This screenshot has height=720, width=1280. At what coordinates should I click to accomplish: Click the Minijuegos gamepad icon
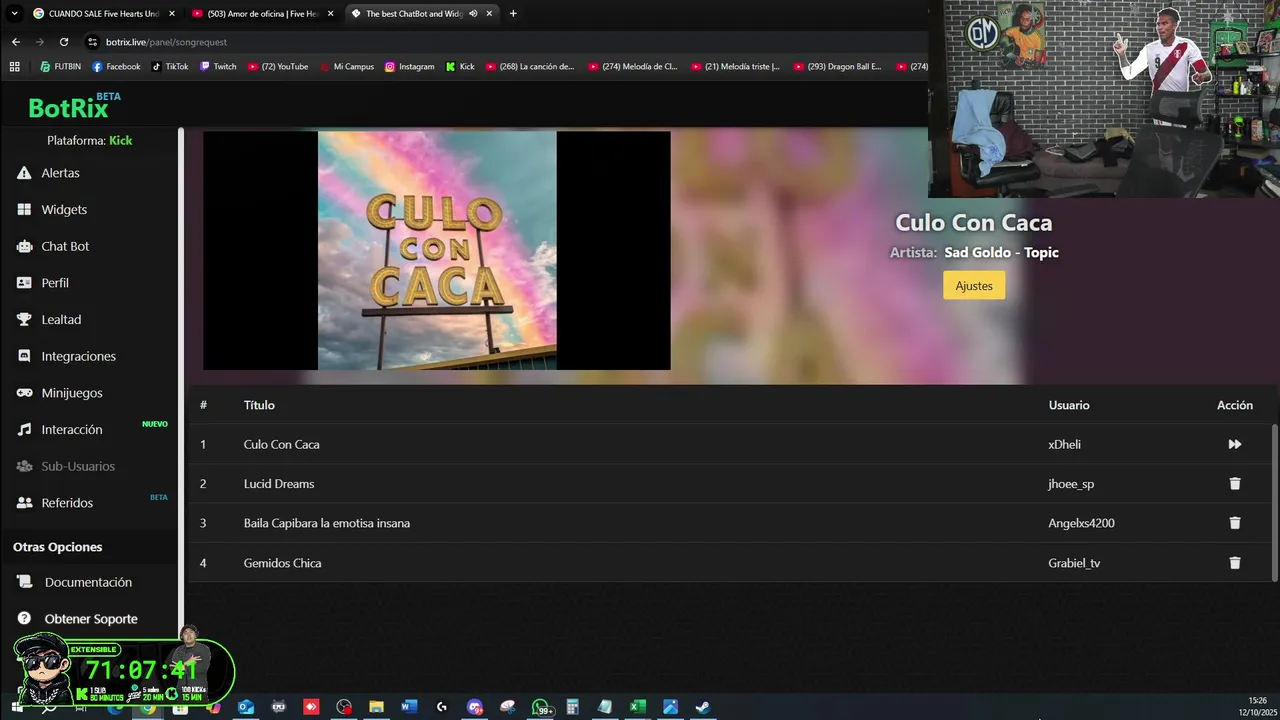pos(24,393)
